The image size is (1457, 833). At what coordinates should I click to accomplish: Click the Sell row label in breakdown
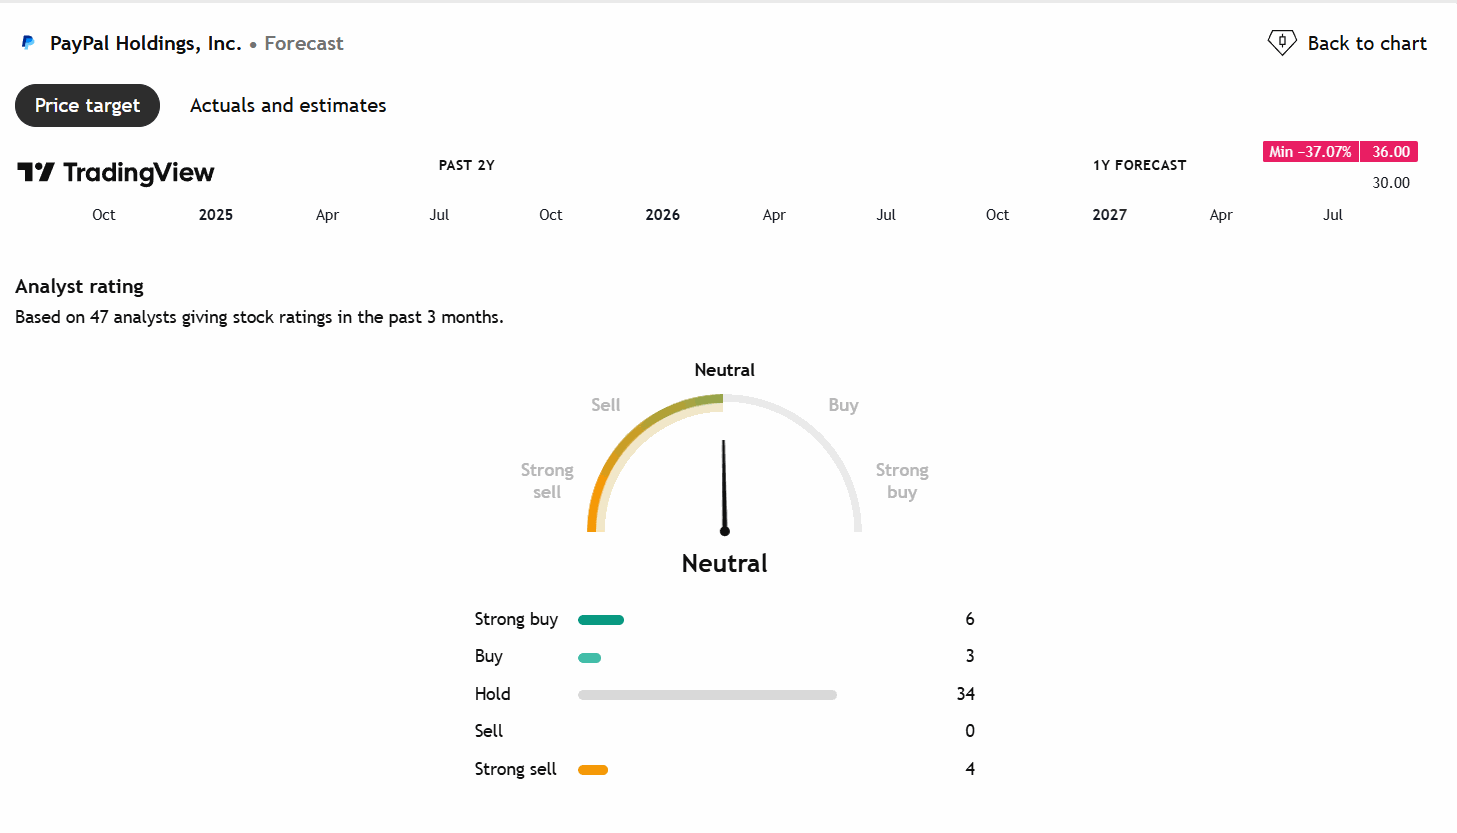pyautogui.click(x=489, y=731)
